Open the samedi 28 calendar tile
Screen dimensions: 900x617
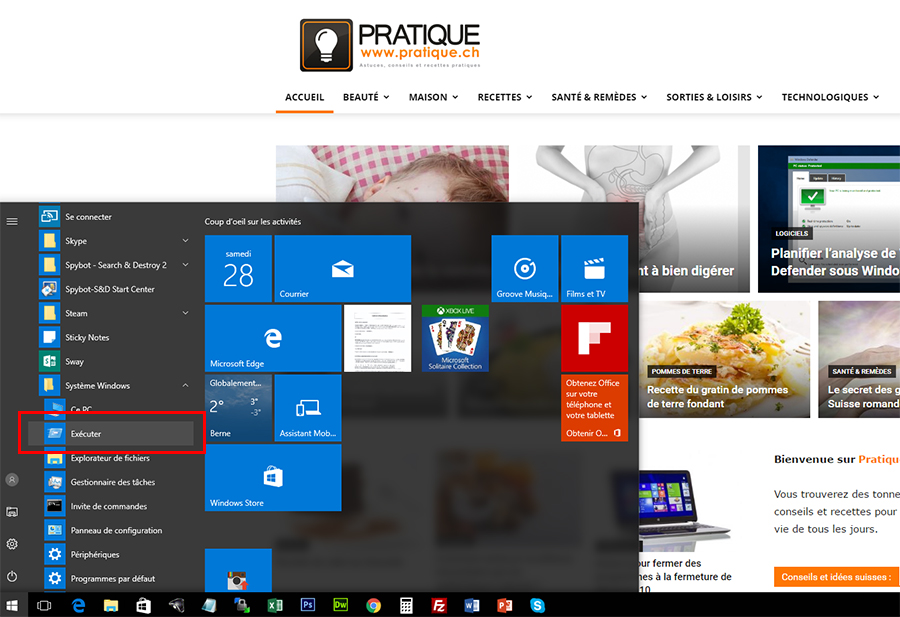(x=238, y=269)
